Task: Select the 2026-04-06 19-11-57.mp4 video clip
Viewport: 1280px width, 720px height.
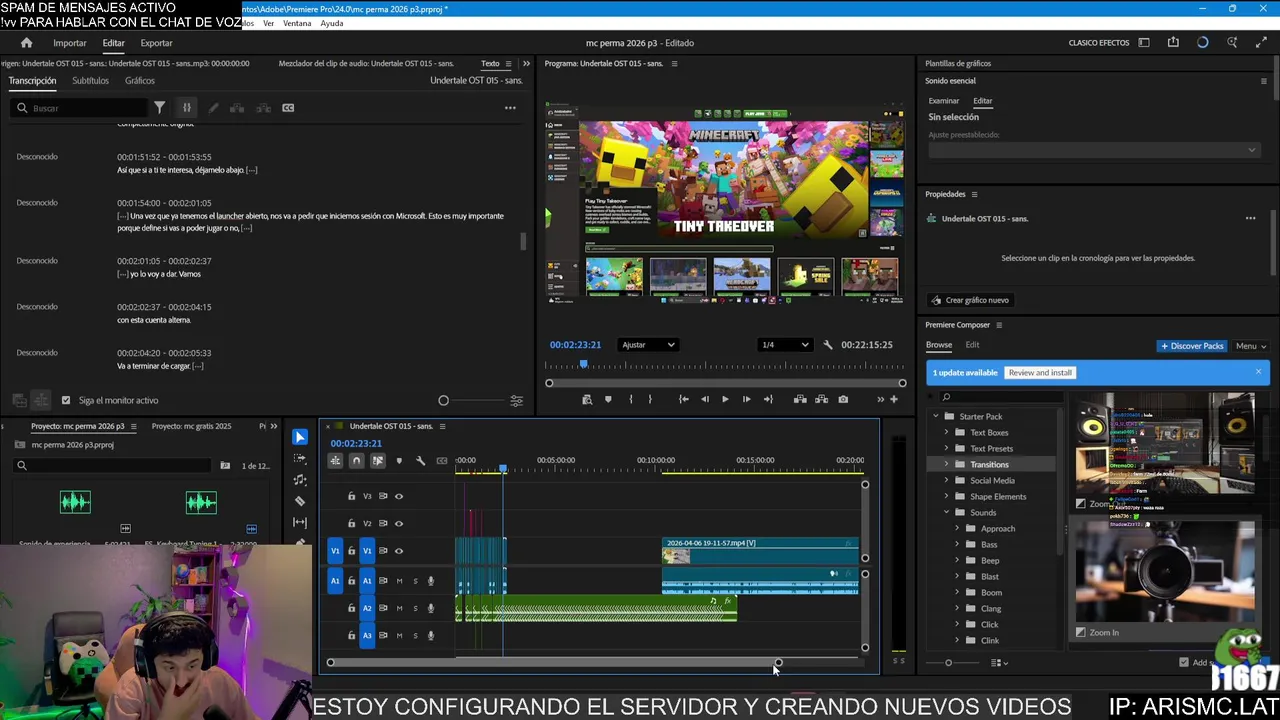Action: 760,551
